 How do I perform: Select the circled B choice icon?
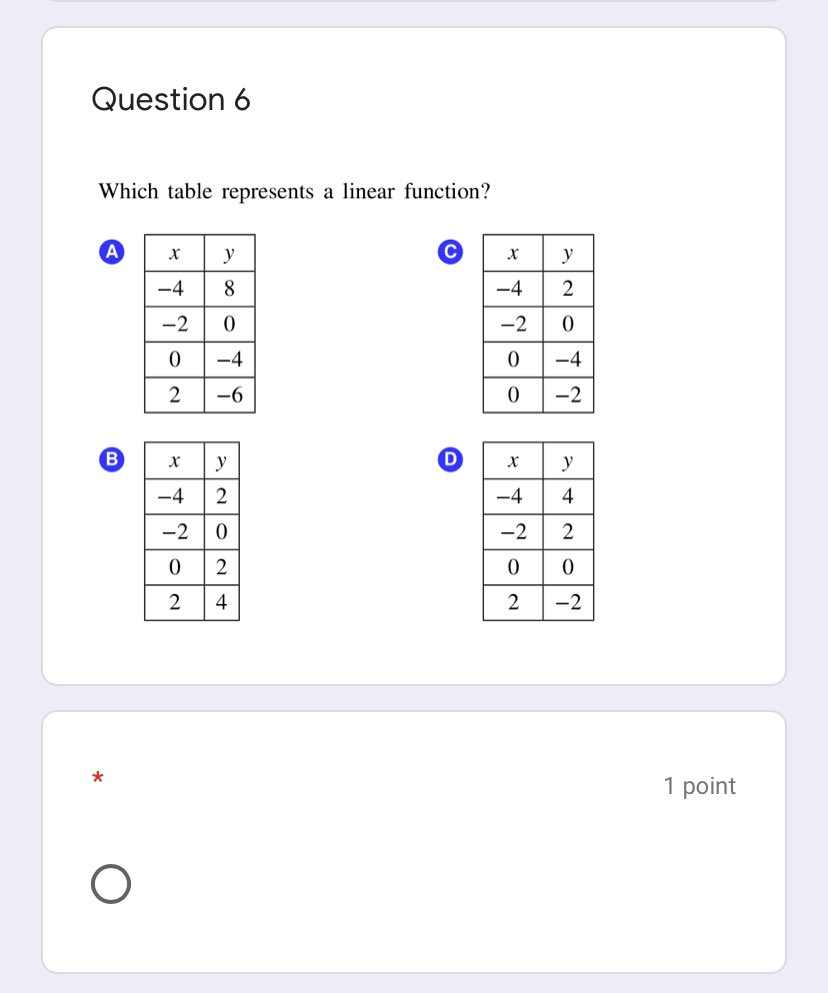(x=111, y=459)
